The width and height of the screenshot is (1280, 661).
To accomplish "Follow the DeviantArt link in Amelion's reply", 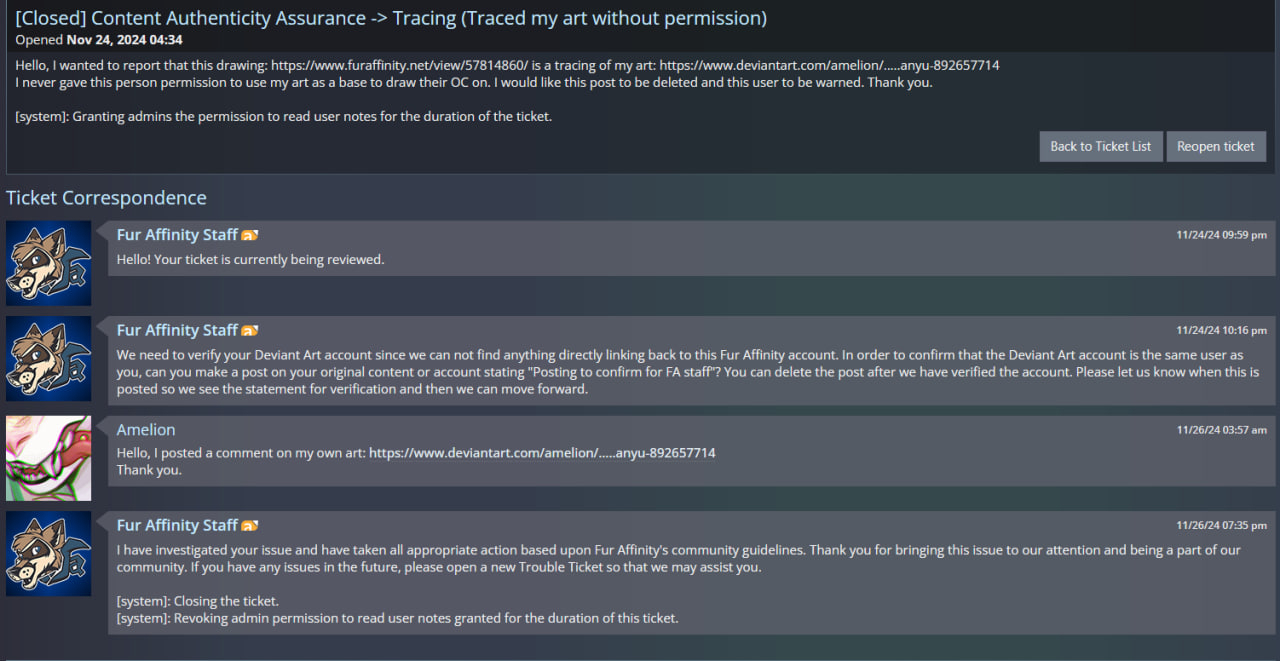I will (x=542, y=453).
